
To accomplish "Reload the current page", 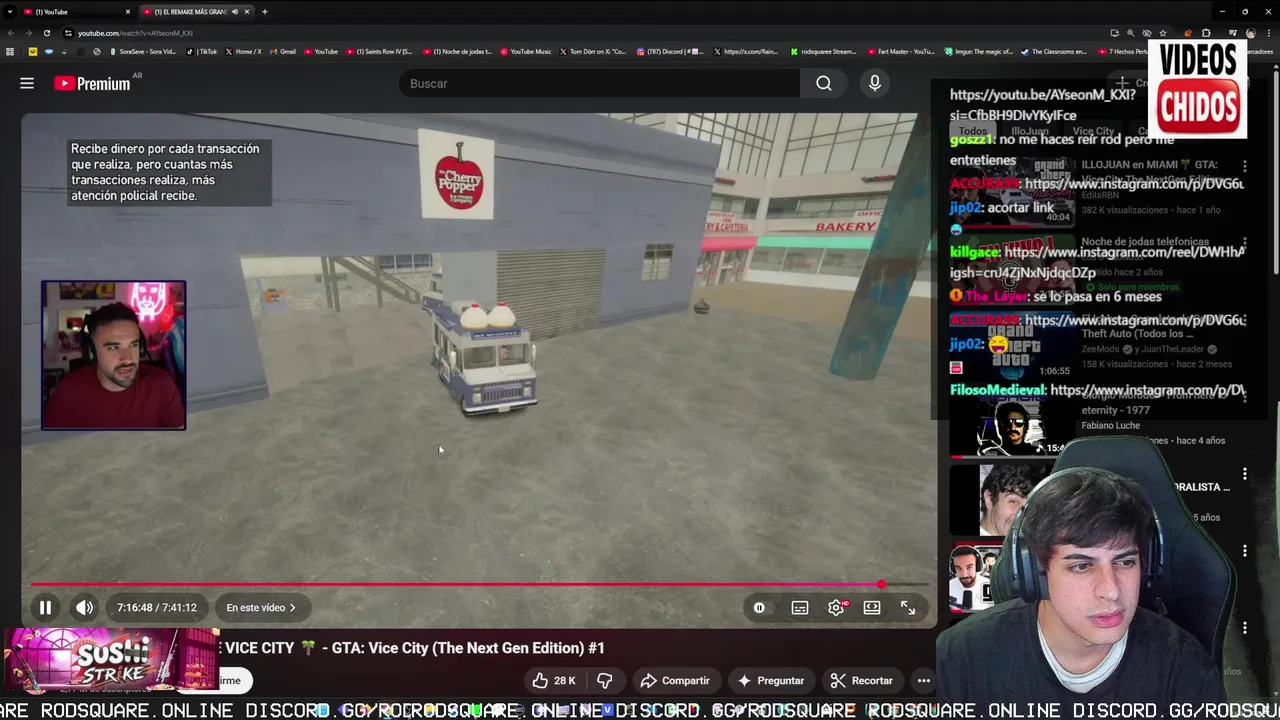I will tap(46, 33).
